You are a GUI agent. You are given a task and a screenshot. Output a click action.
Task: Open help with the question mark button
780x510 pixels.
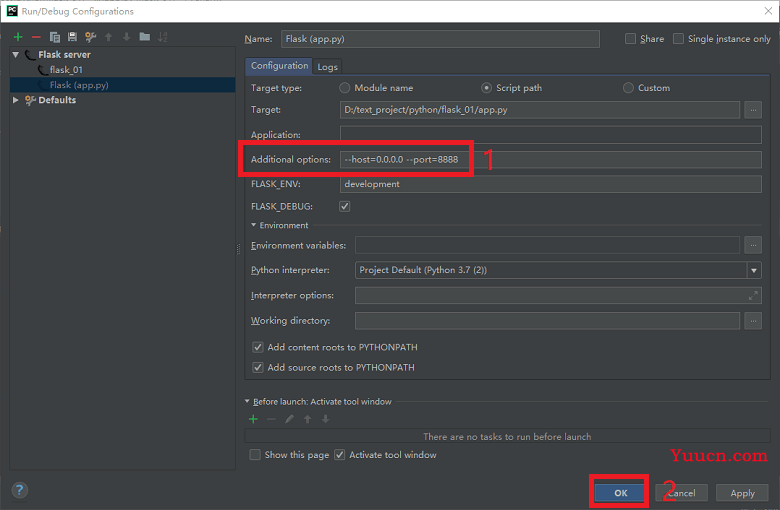[x=19, y=490]
